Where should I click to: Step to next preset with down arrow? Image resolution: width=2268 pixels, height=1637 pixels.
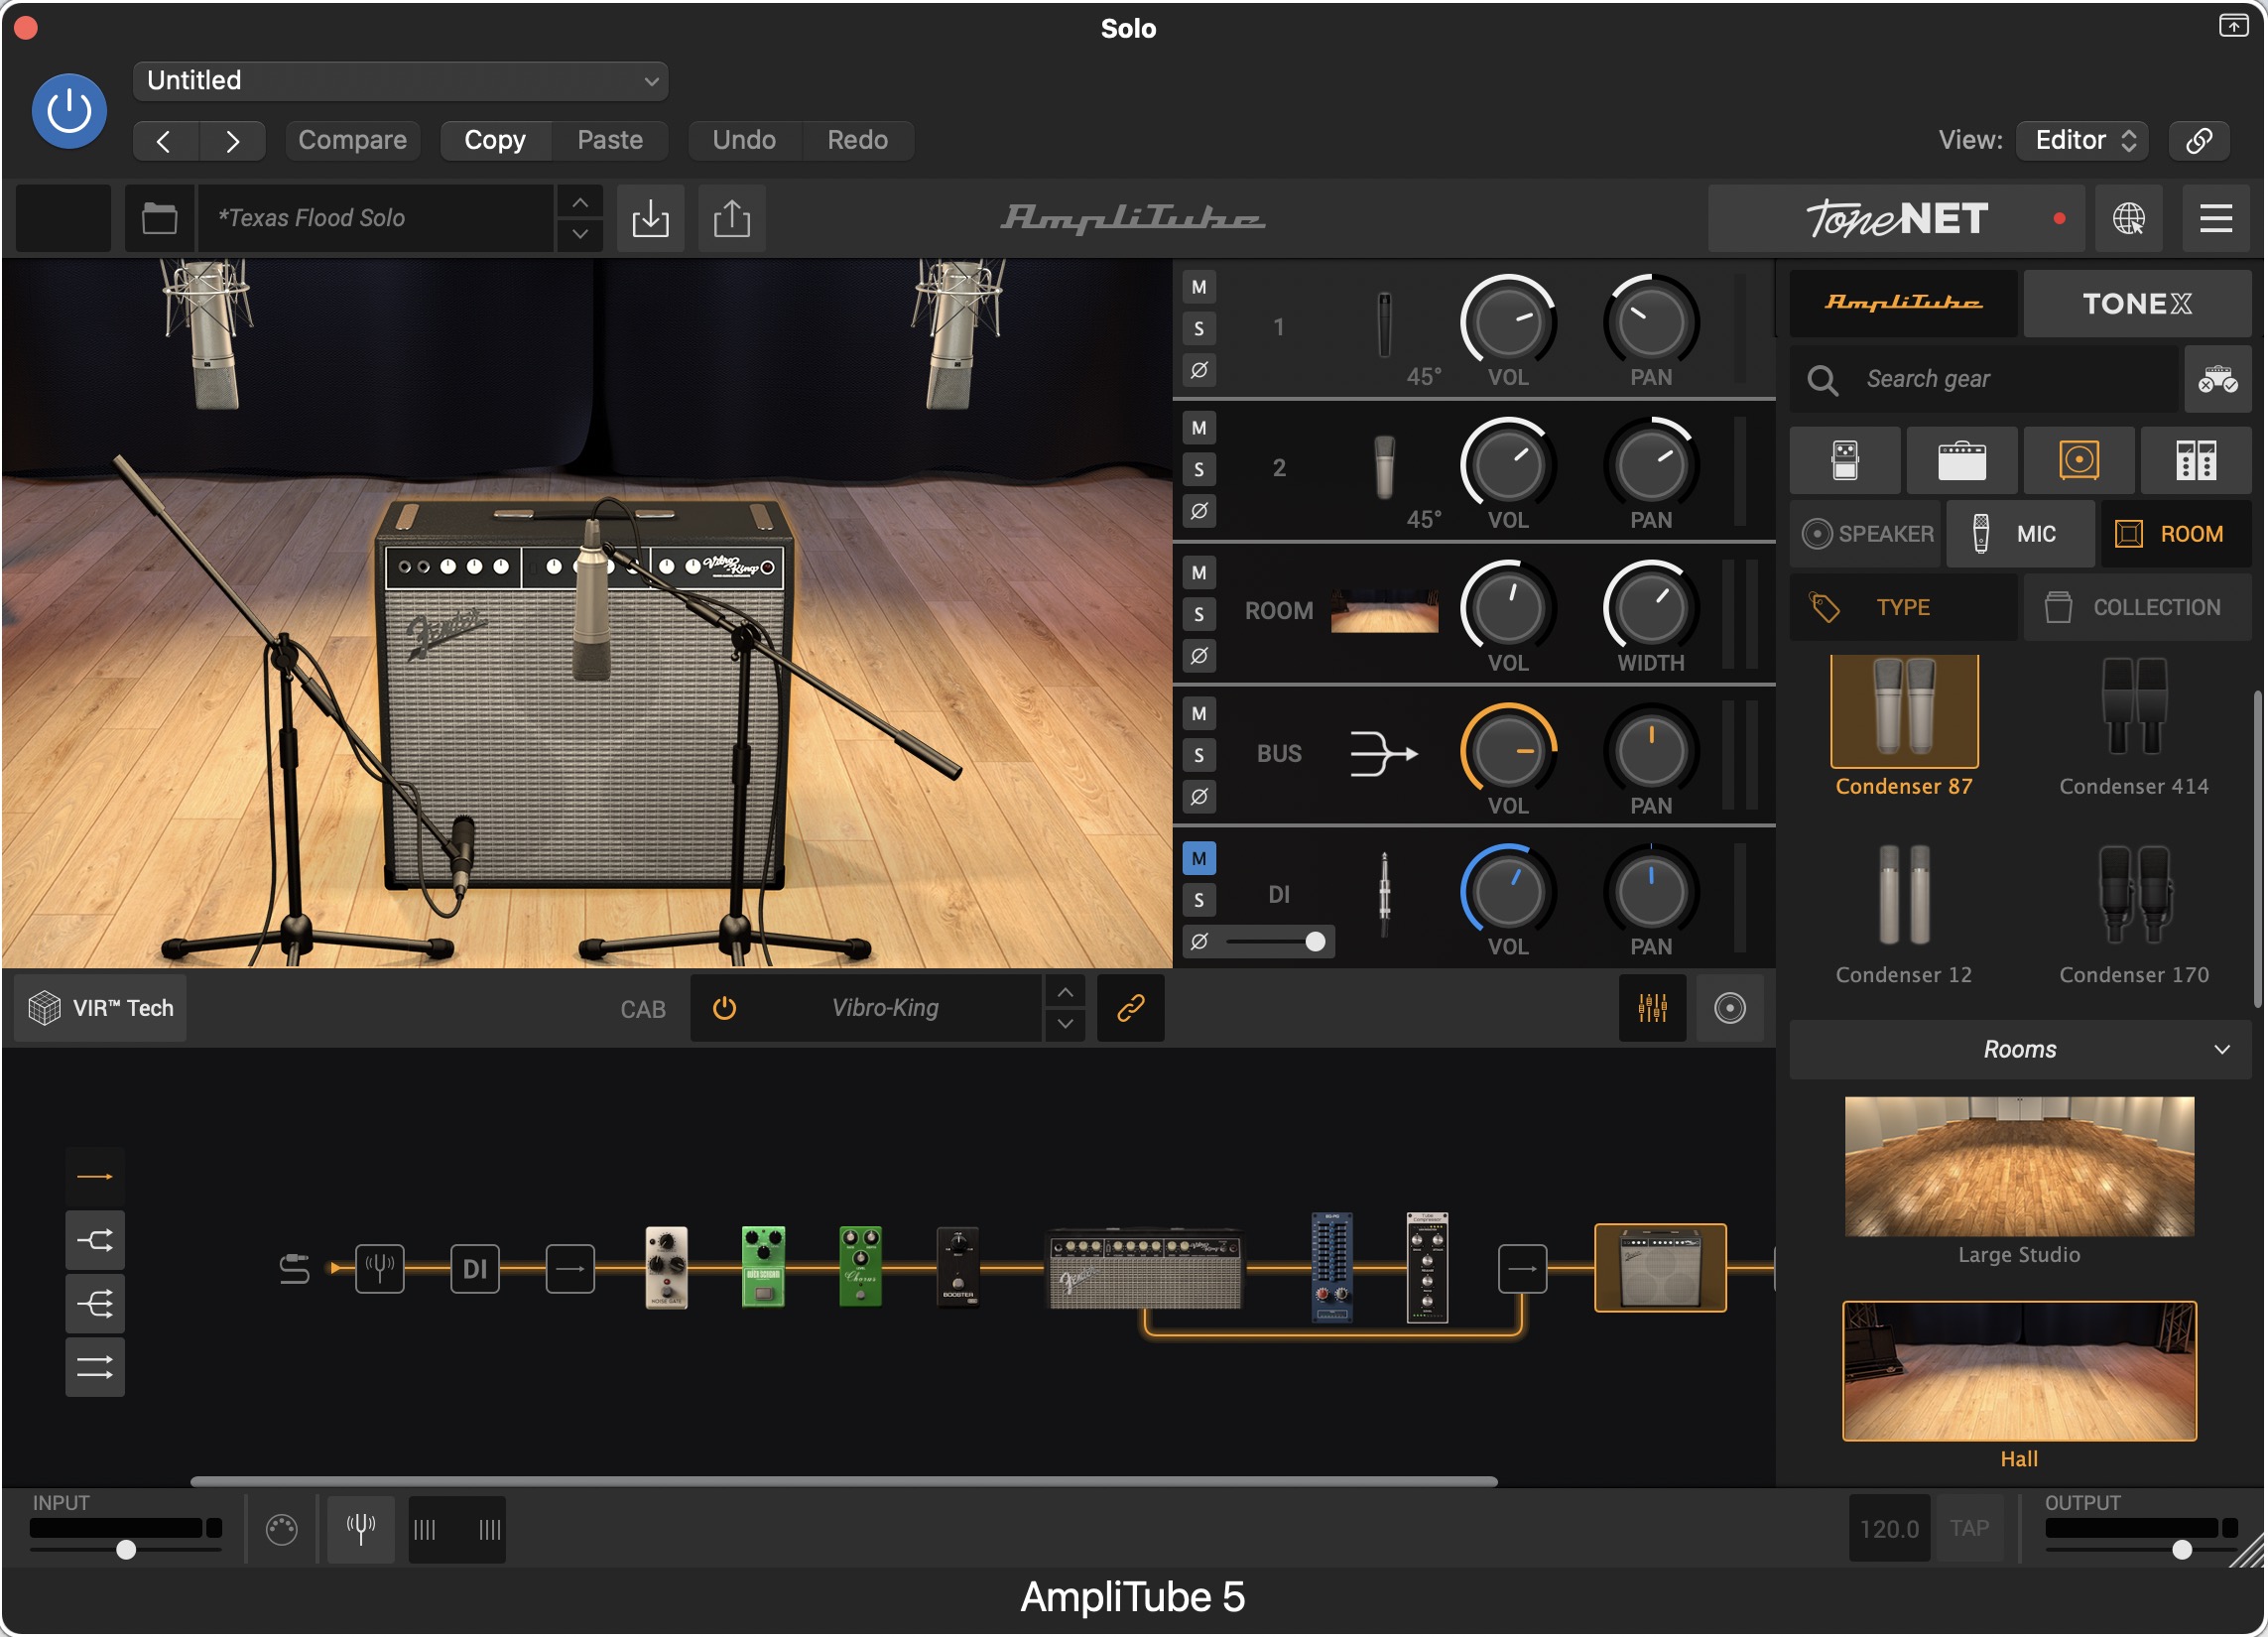pyautogui.click(x=580, y=234)
